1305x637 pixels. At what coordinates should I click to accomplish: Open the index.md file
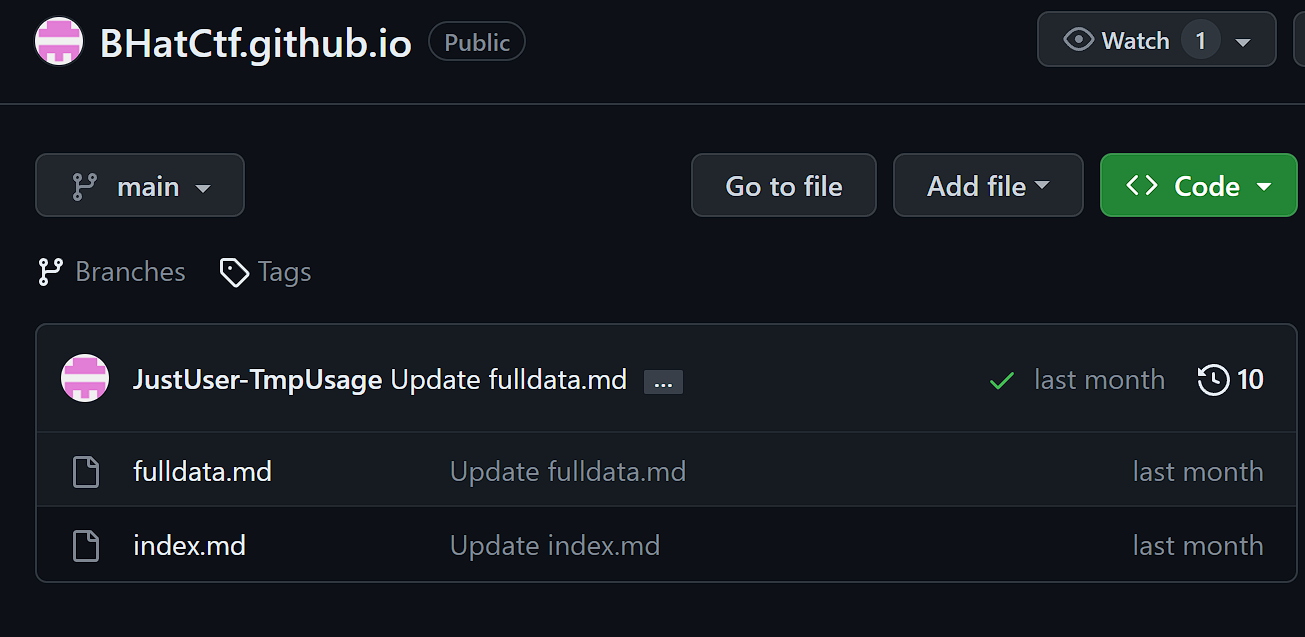pyautogui.click(x=189, y=544)
